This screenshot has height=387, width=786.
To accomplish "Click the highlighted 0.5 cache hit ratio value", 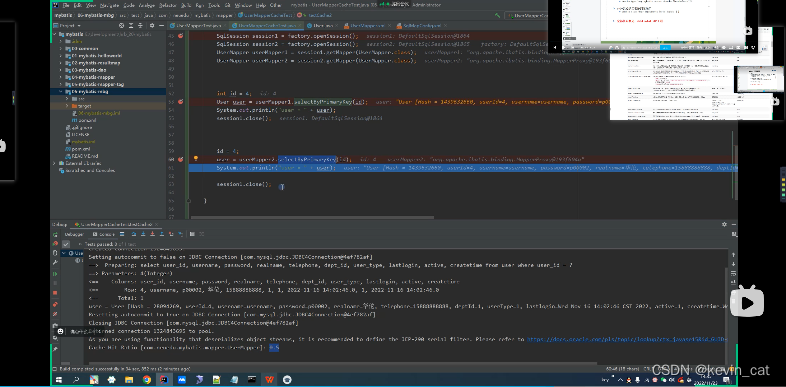I will pyautogui.click(x=274, y=347).
